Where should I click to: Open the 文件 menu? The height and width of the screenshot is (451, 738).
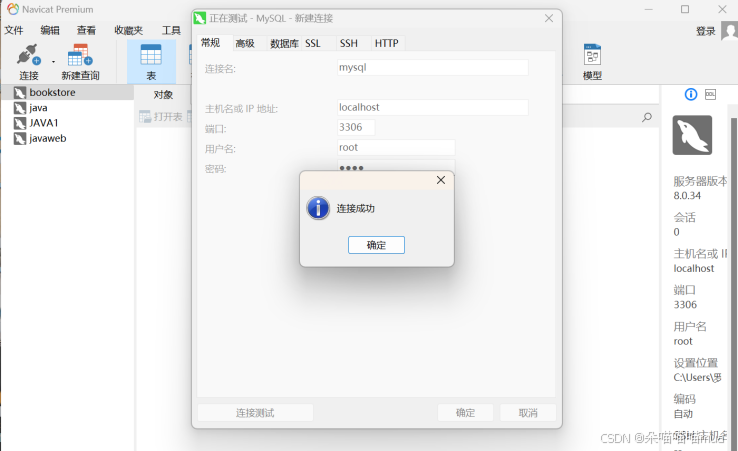[x=14, y=31]
